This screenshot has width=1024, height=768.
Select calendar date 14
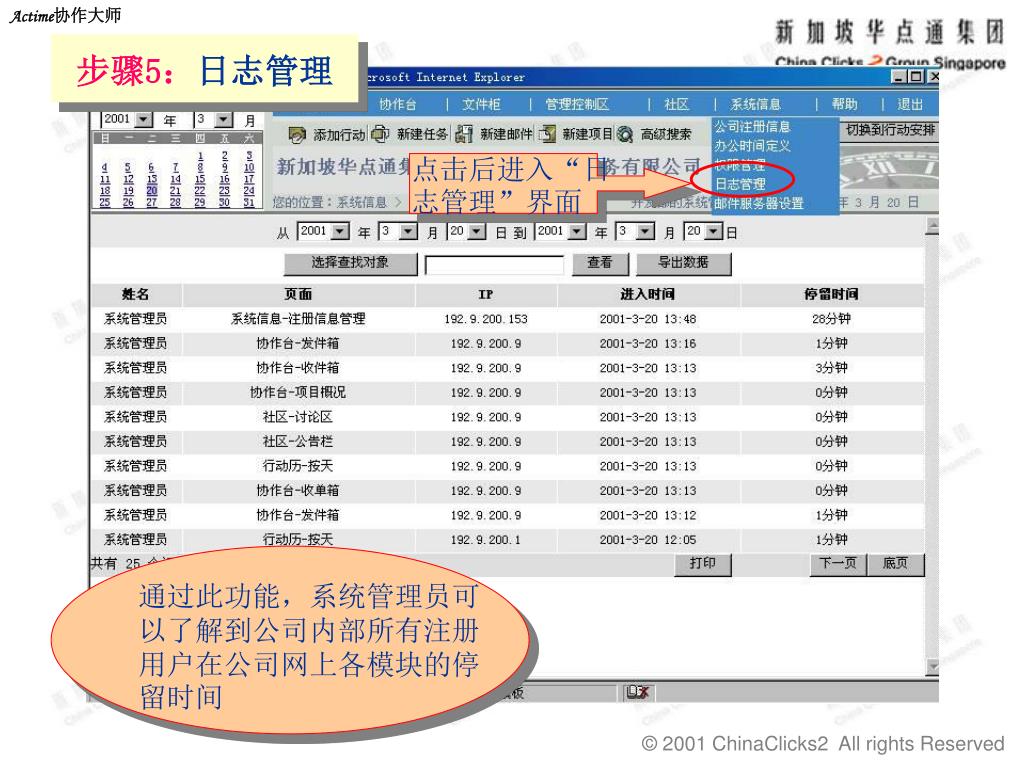click(x=176, y=179)
